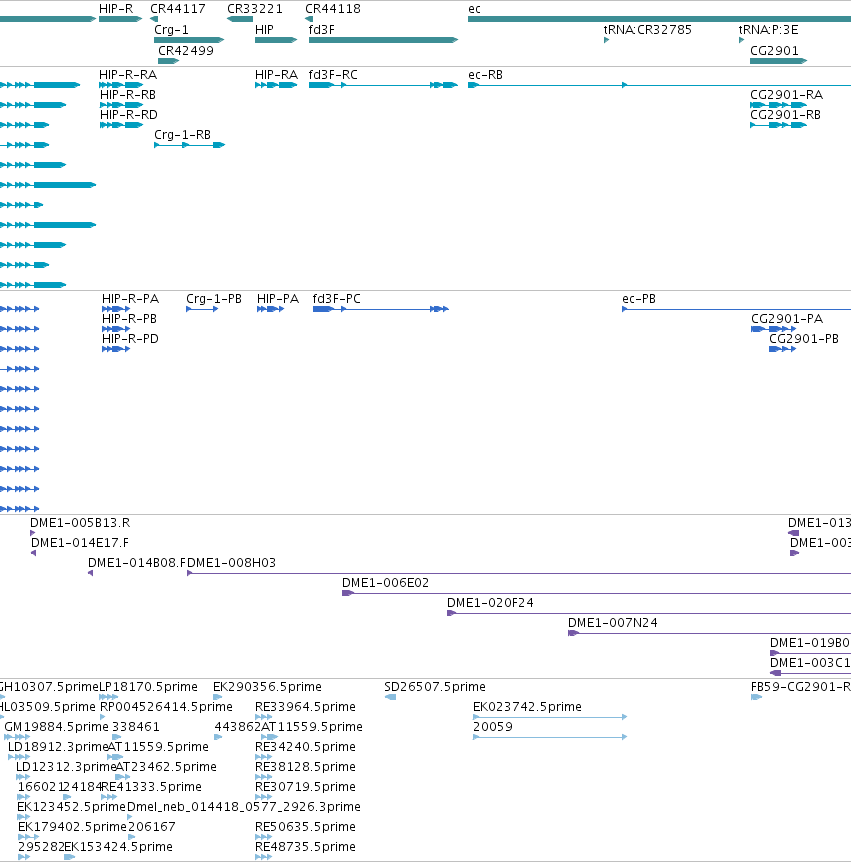Select the CR44117 gene label
The width and height of the screenshot is (851, 862).
click(x=178, y=9)
